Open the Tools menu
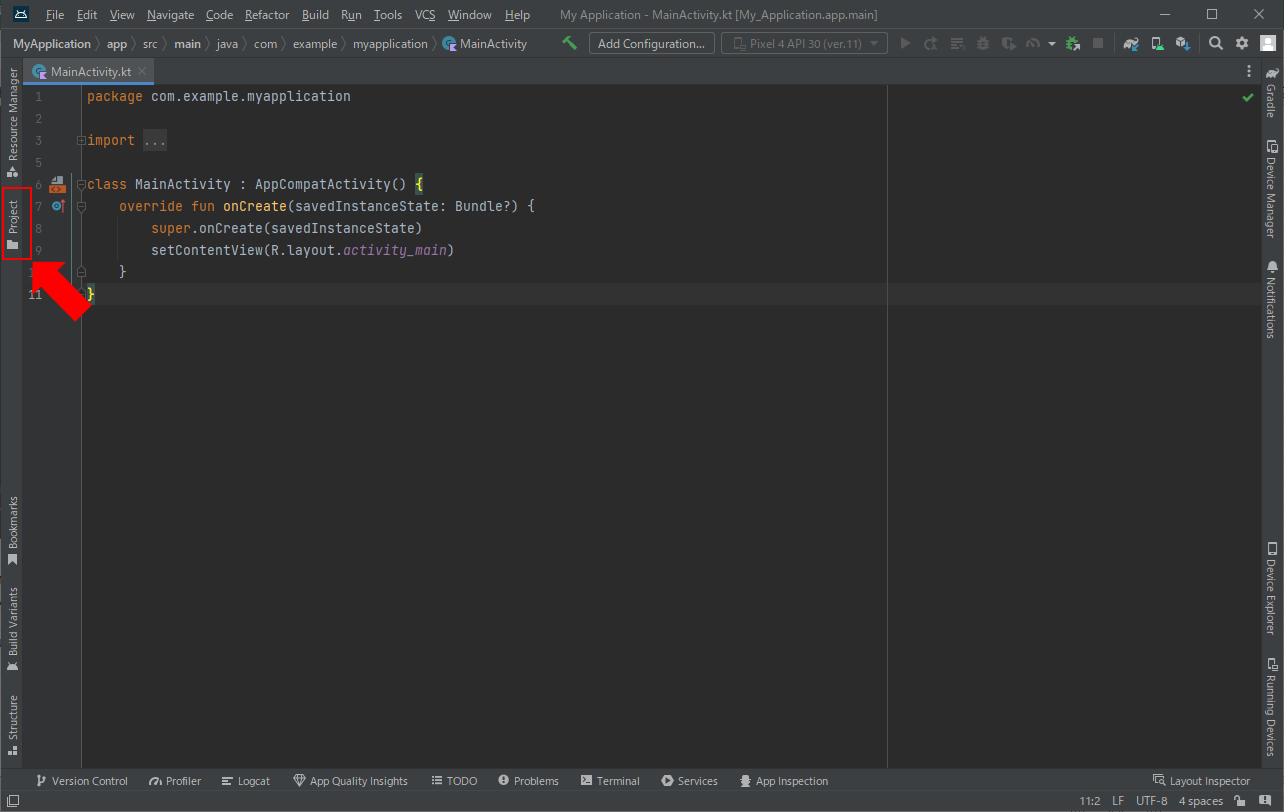 [x=388, y=15]
